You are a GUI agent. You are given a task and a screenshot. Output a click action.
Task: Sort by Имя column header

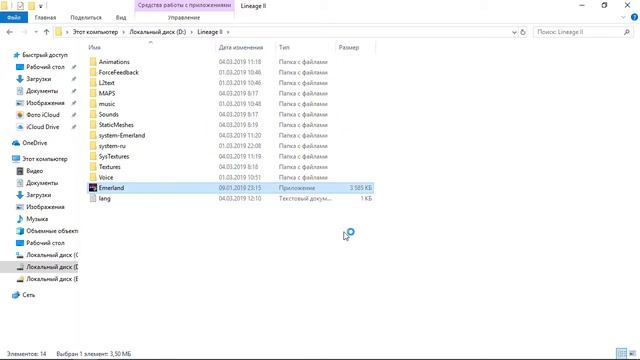coord(94,47)
